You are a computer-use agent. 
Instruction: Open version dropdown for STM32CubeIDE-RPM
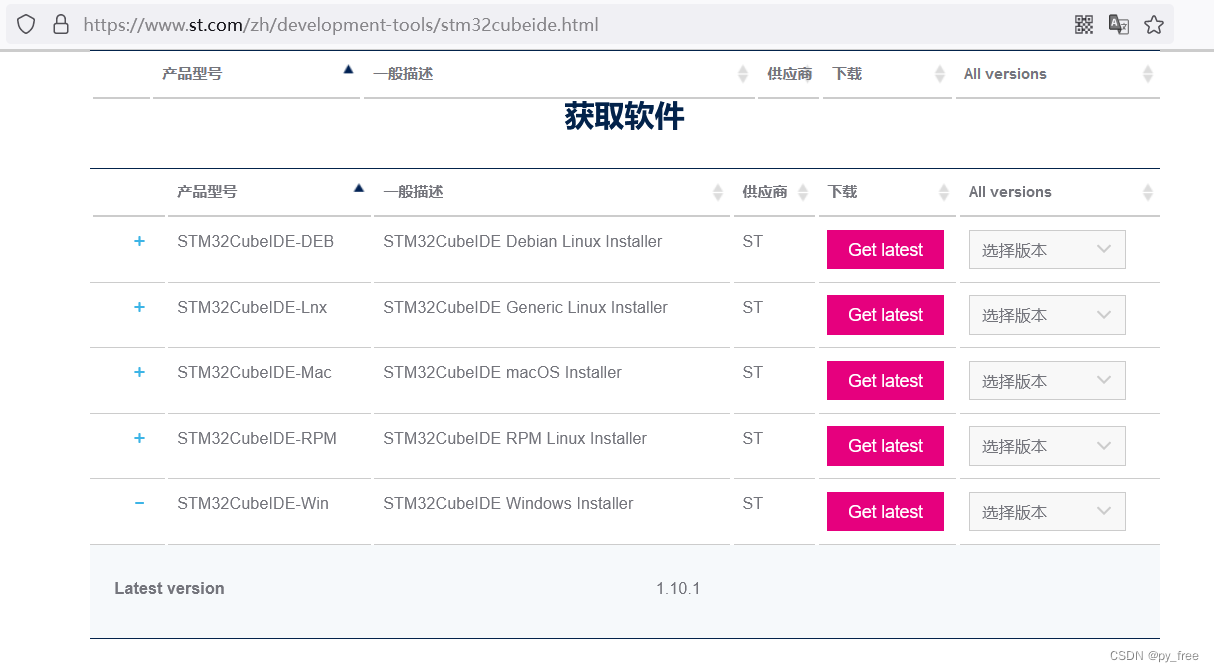1047,446
